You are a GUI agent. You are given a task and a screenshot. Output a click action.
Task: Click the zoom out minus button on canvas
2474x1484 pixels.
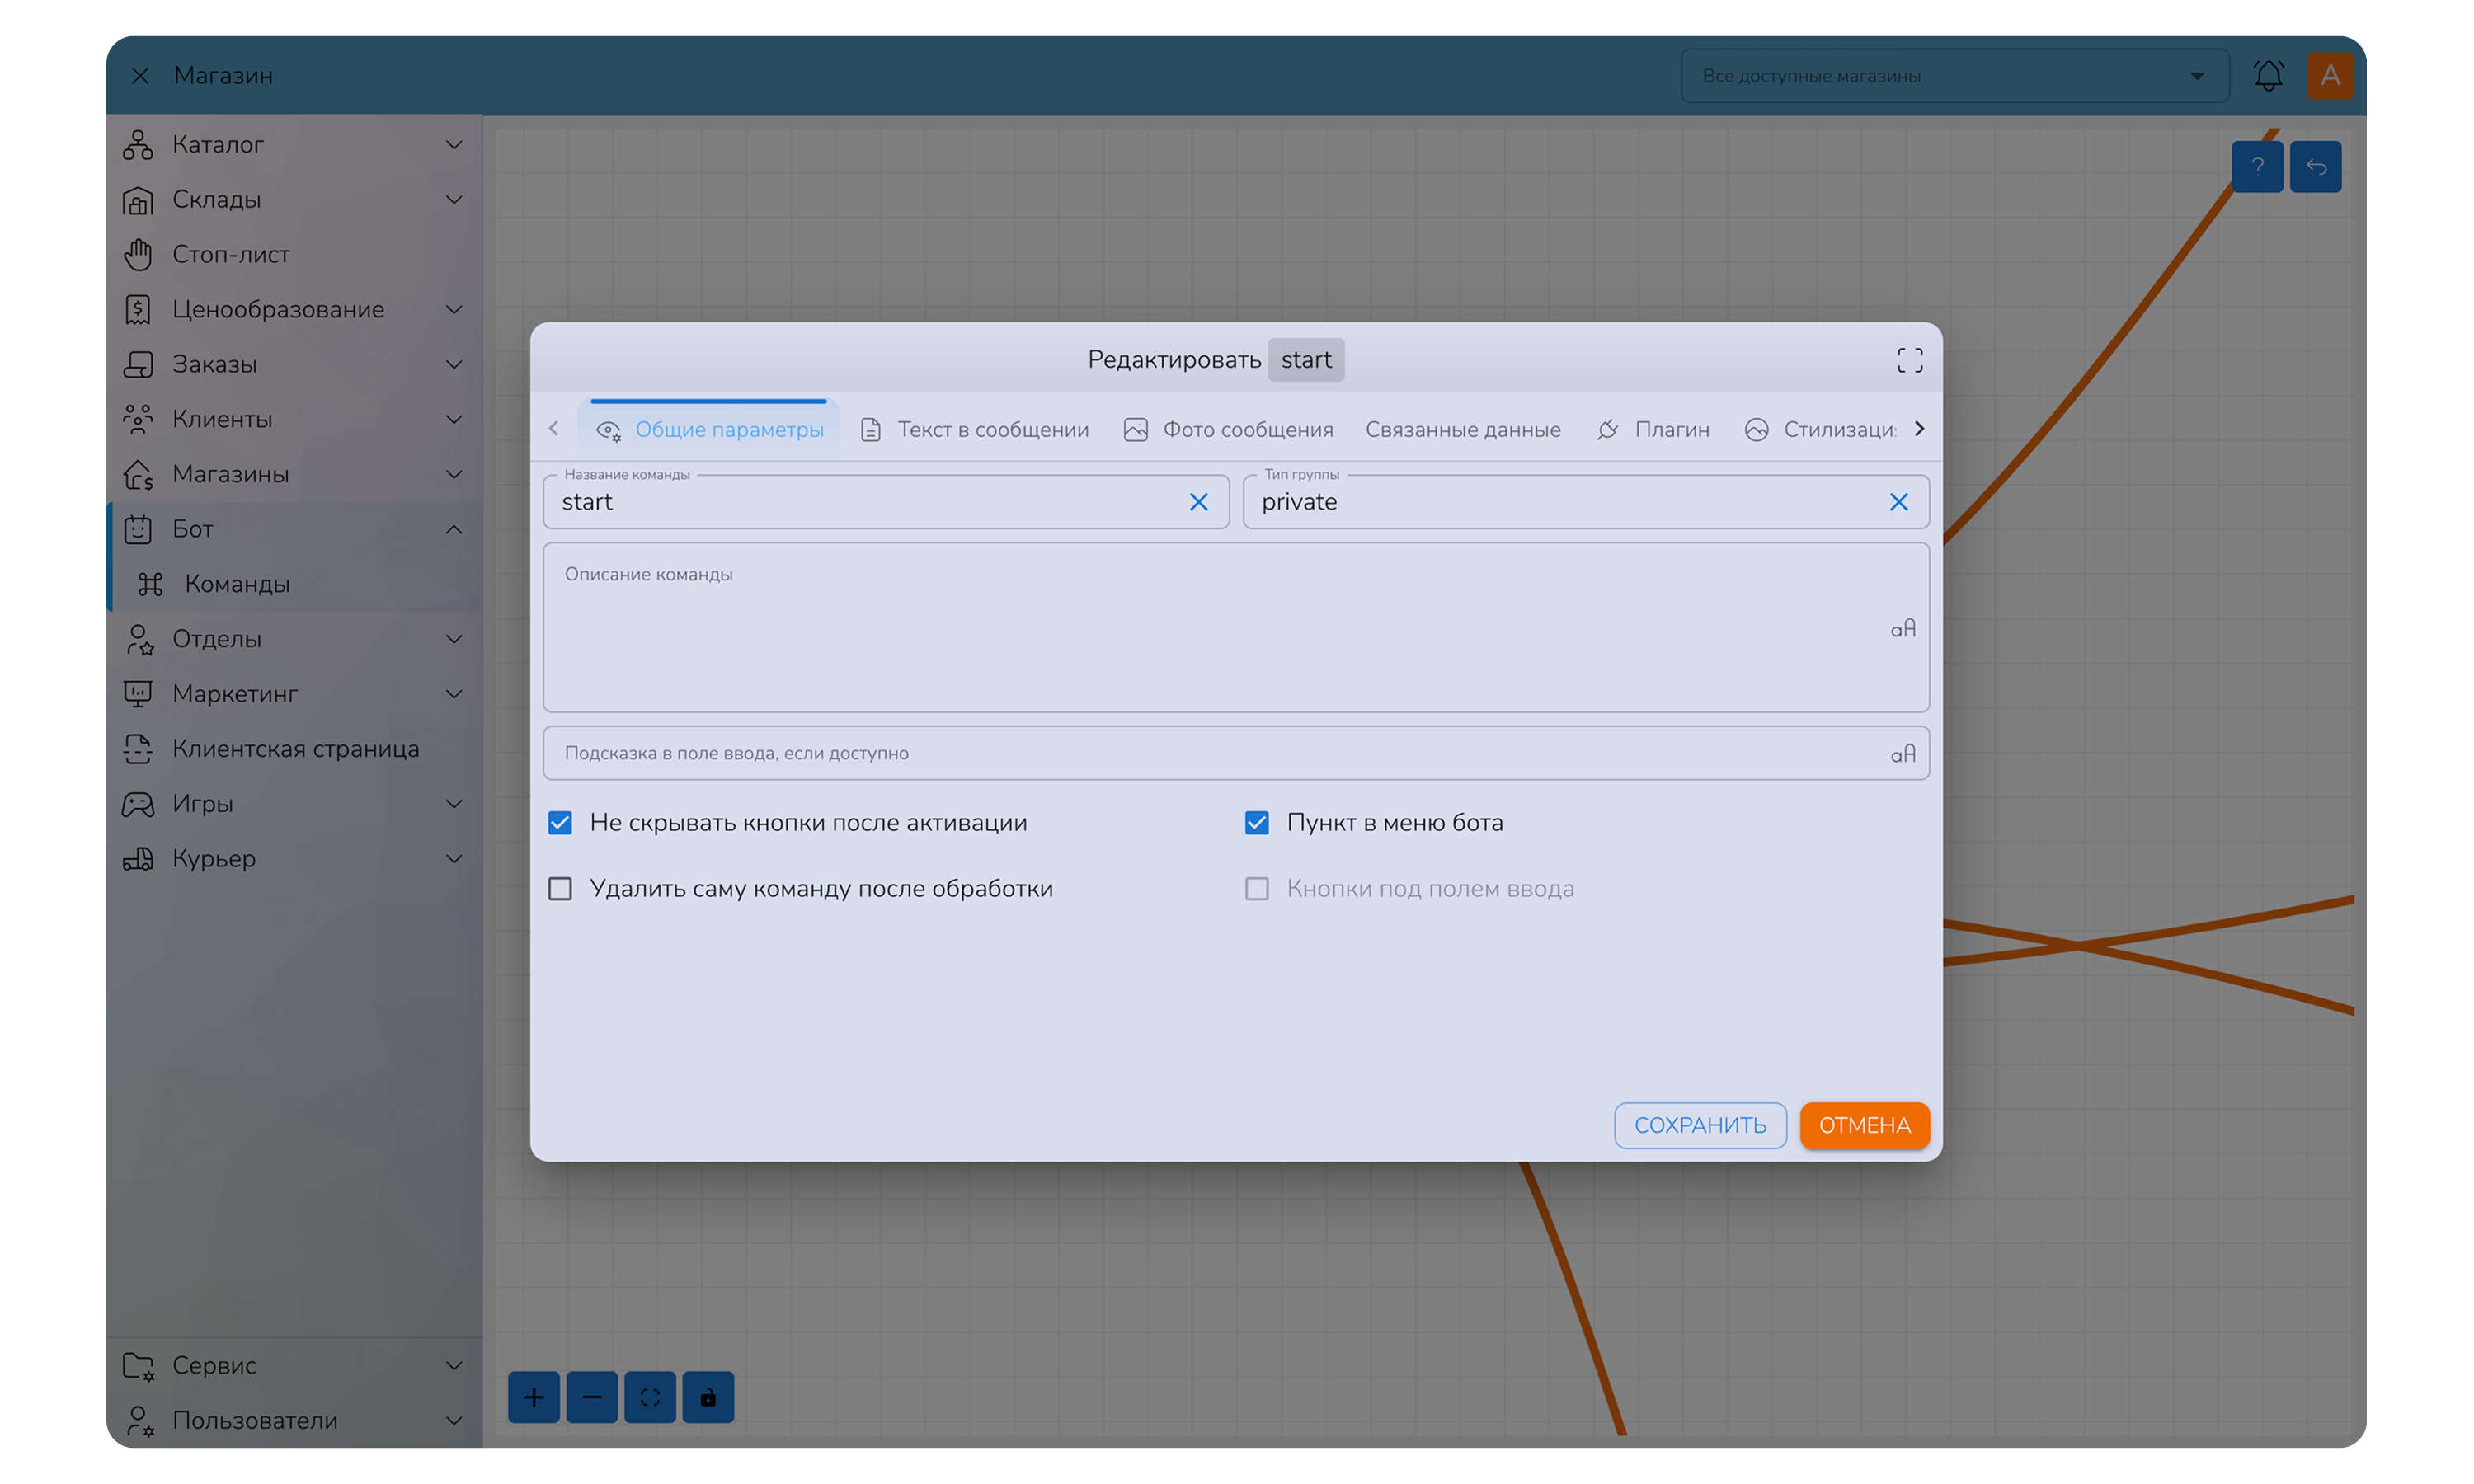click(x=592, y=1397)
